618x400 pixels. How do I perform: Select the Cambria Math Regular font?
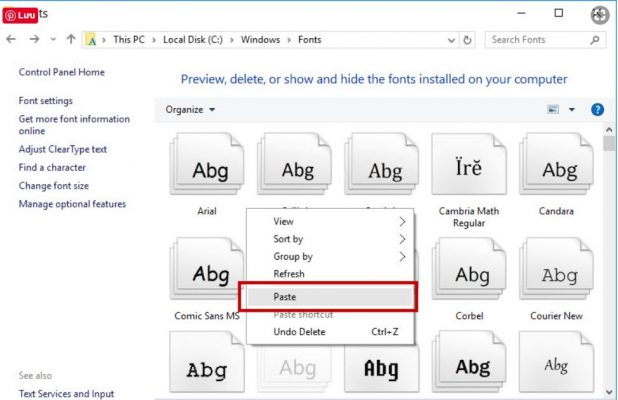[x=469, y=180]
